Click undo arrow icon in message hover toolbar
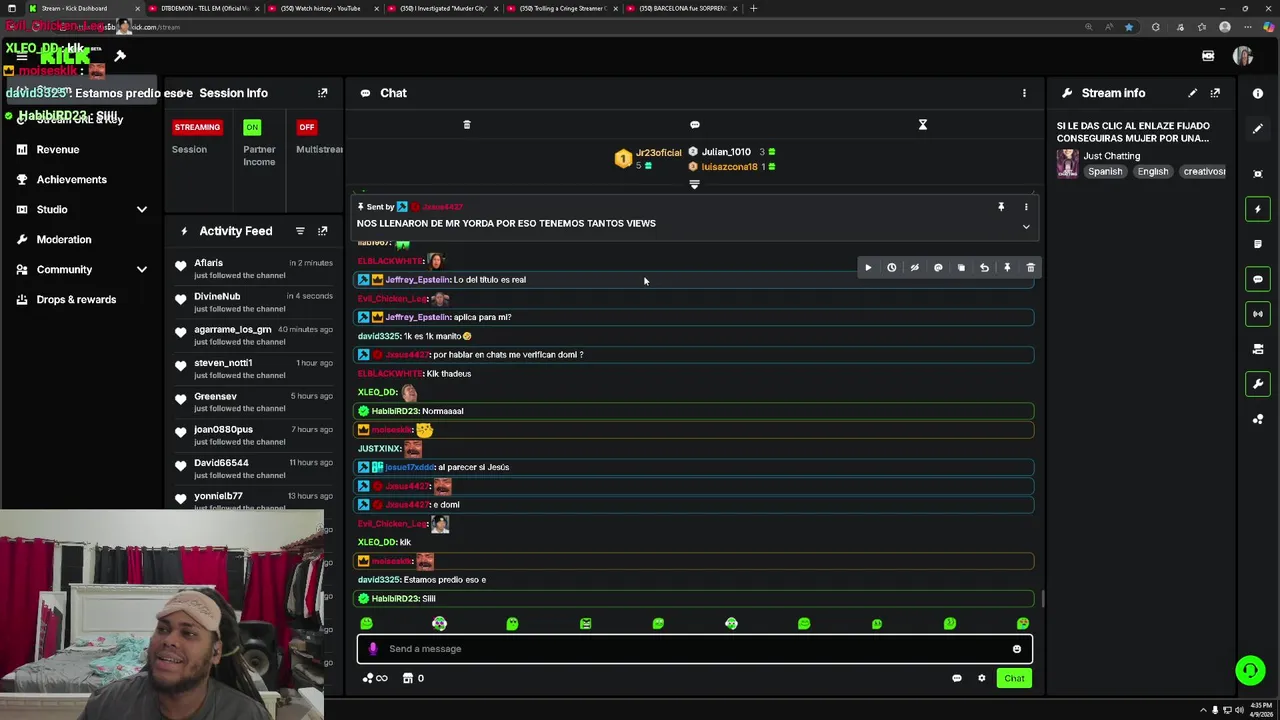The image size is (1280, 720). (x=984, y=268)
